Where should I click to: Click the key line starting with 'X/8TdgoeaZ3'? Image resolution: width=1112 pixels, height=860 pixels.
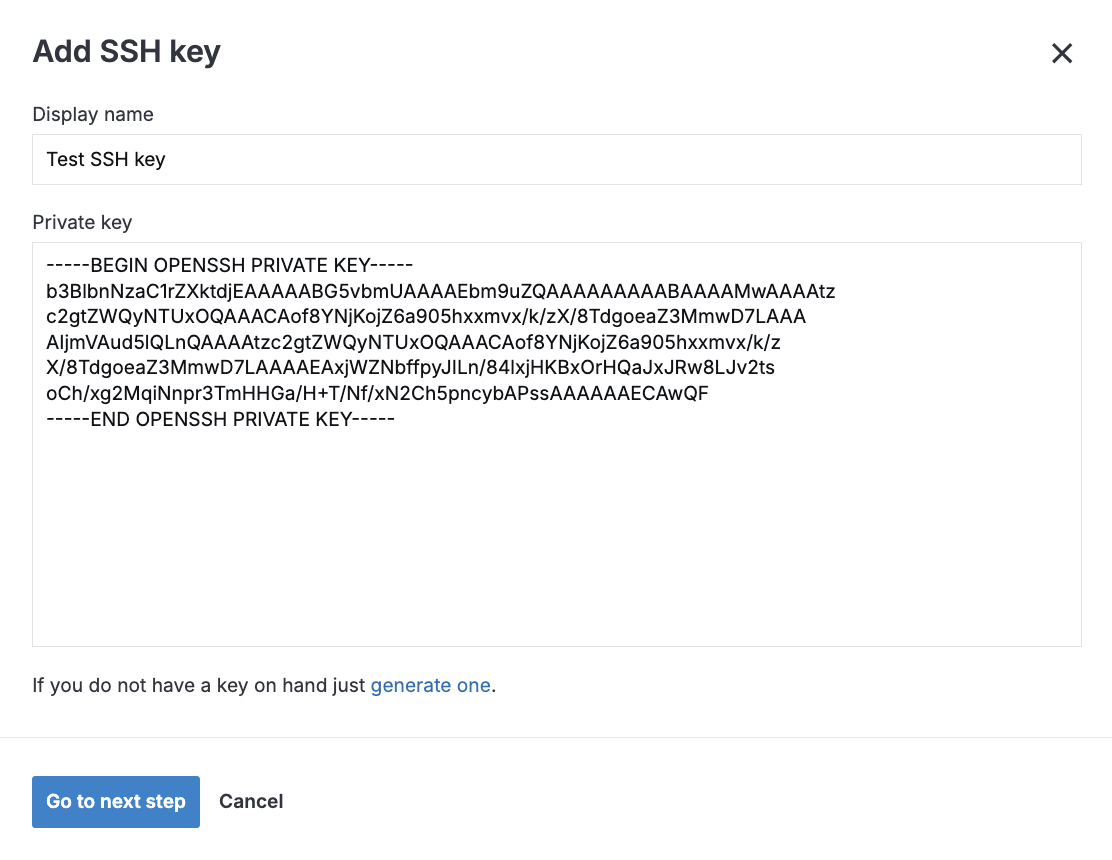pyautogui.click(x=410, y=368)
